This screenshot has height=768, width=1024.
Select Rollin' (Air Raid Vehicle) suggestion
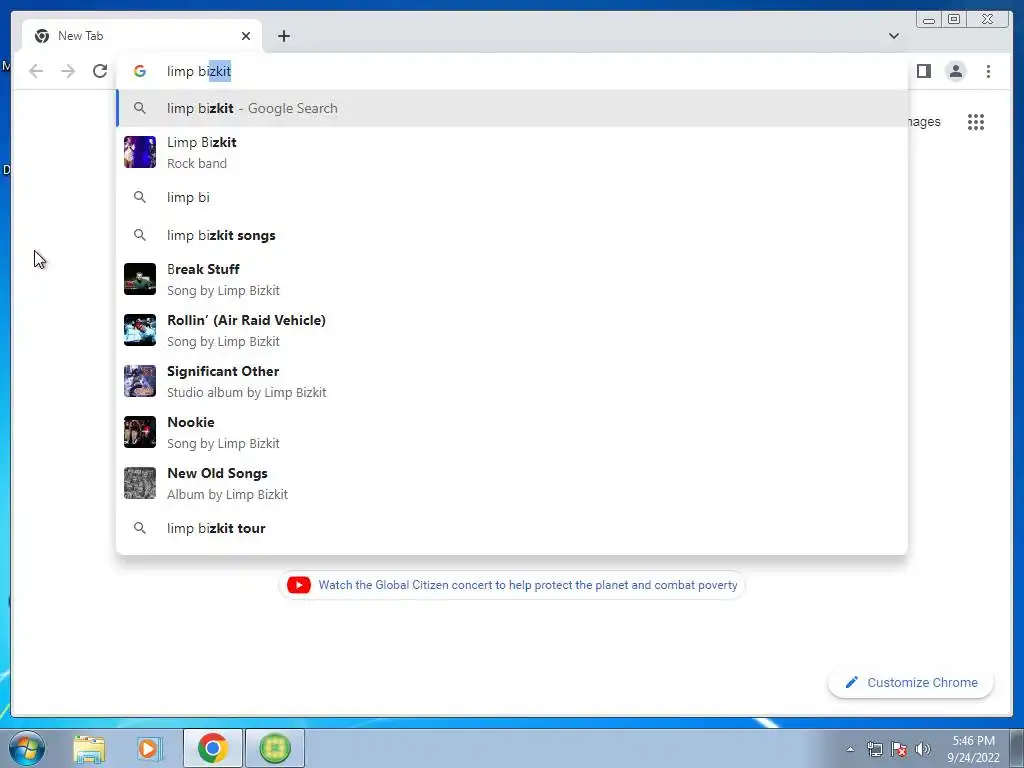513,330
